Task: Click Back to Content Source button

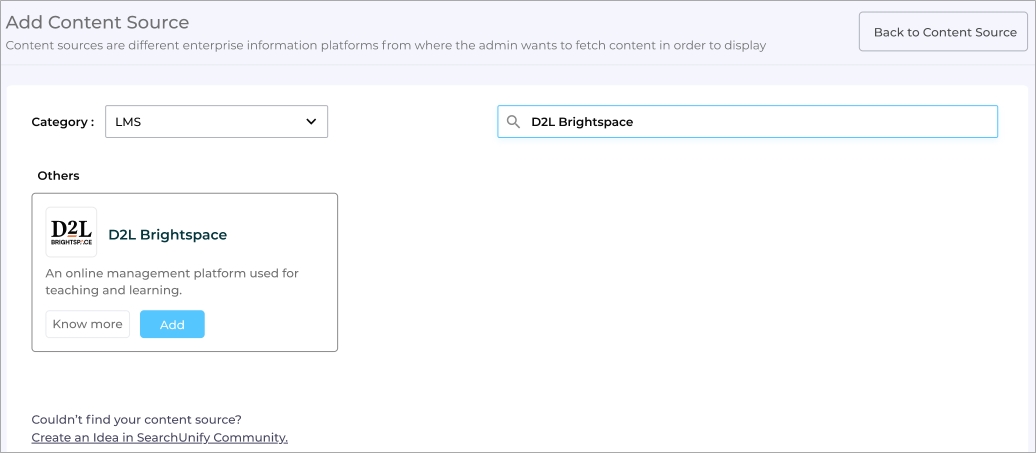Action: [944, 32]
